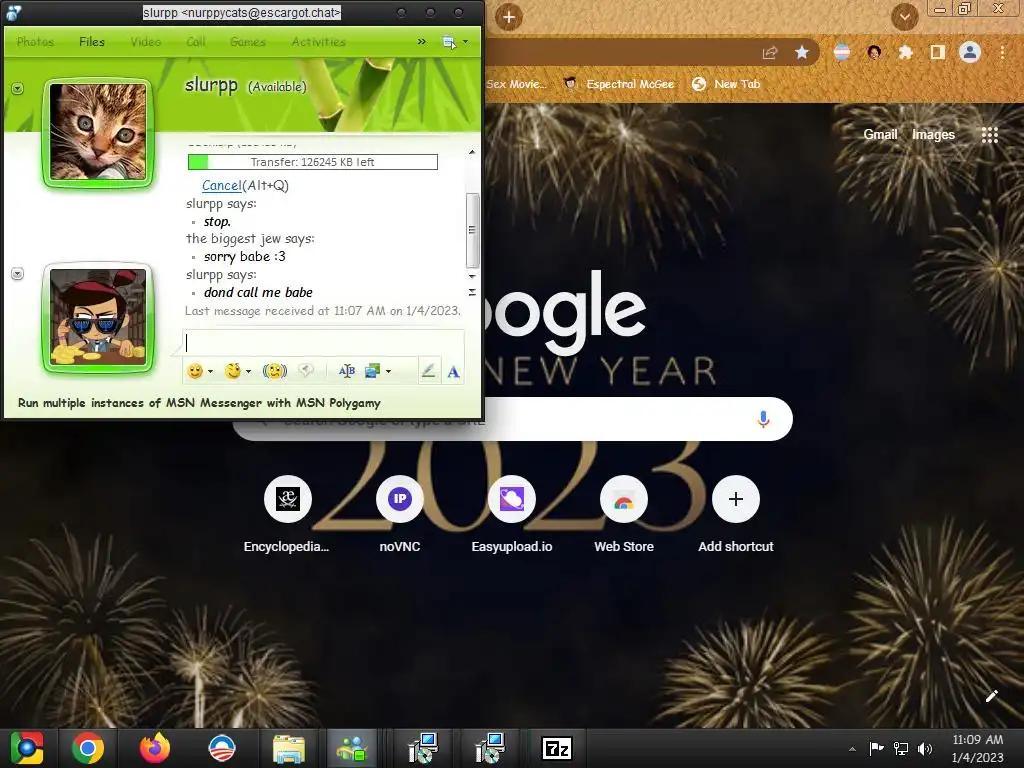This screenshot has height=768, width=1024.
Task: Expand the window menu dropdown arrow
Action: pos(465,42)
